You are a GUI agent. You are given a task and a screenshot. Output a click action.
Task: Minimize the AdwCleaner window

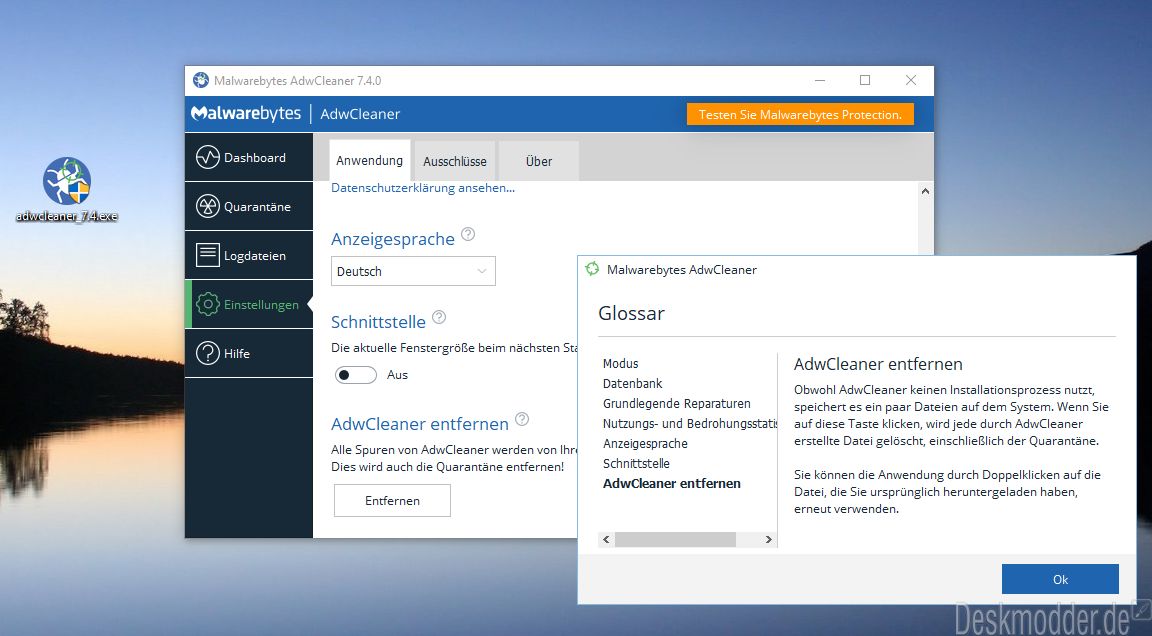tap(821, 80)
